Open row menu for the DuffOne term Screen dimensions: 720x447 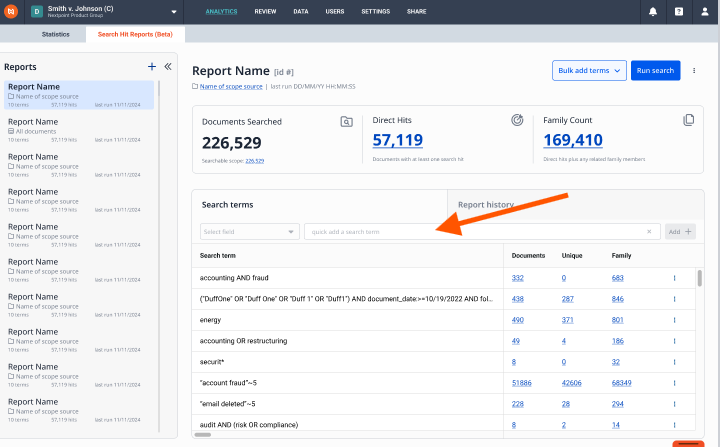click(674, 299)
